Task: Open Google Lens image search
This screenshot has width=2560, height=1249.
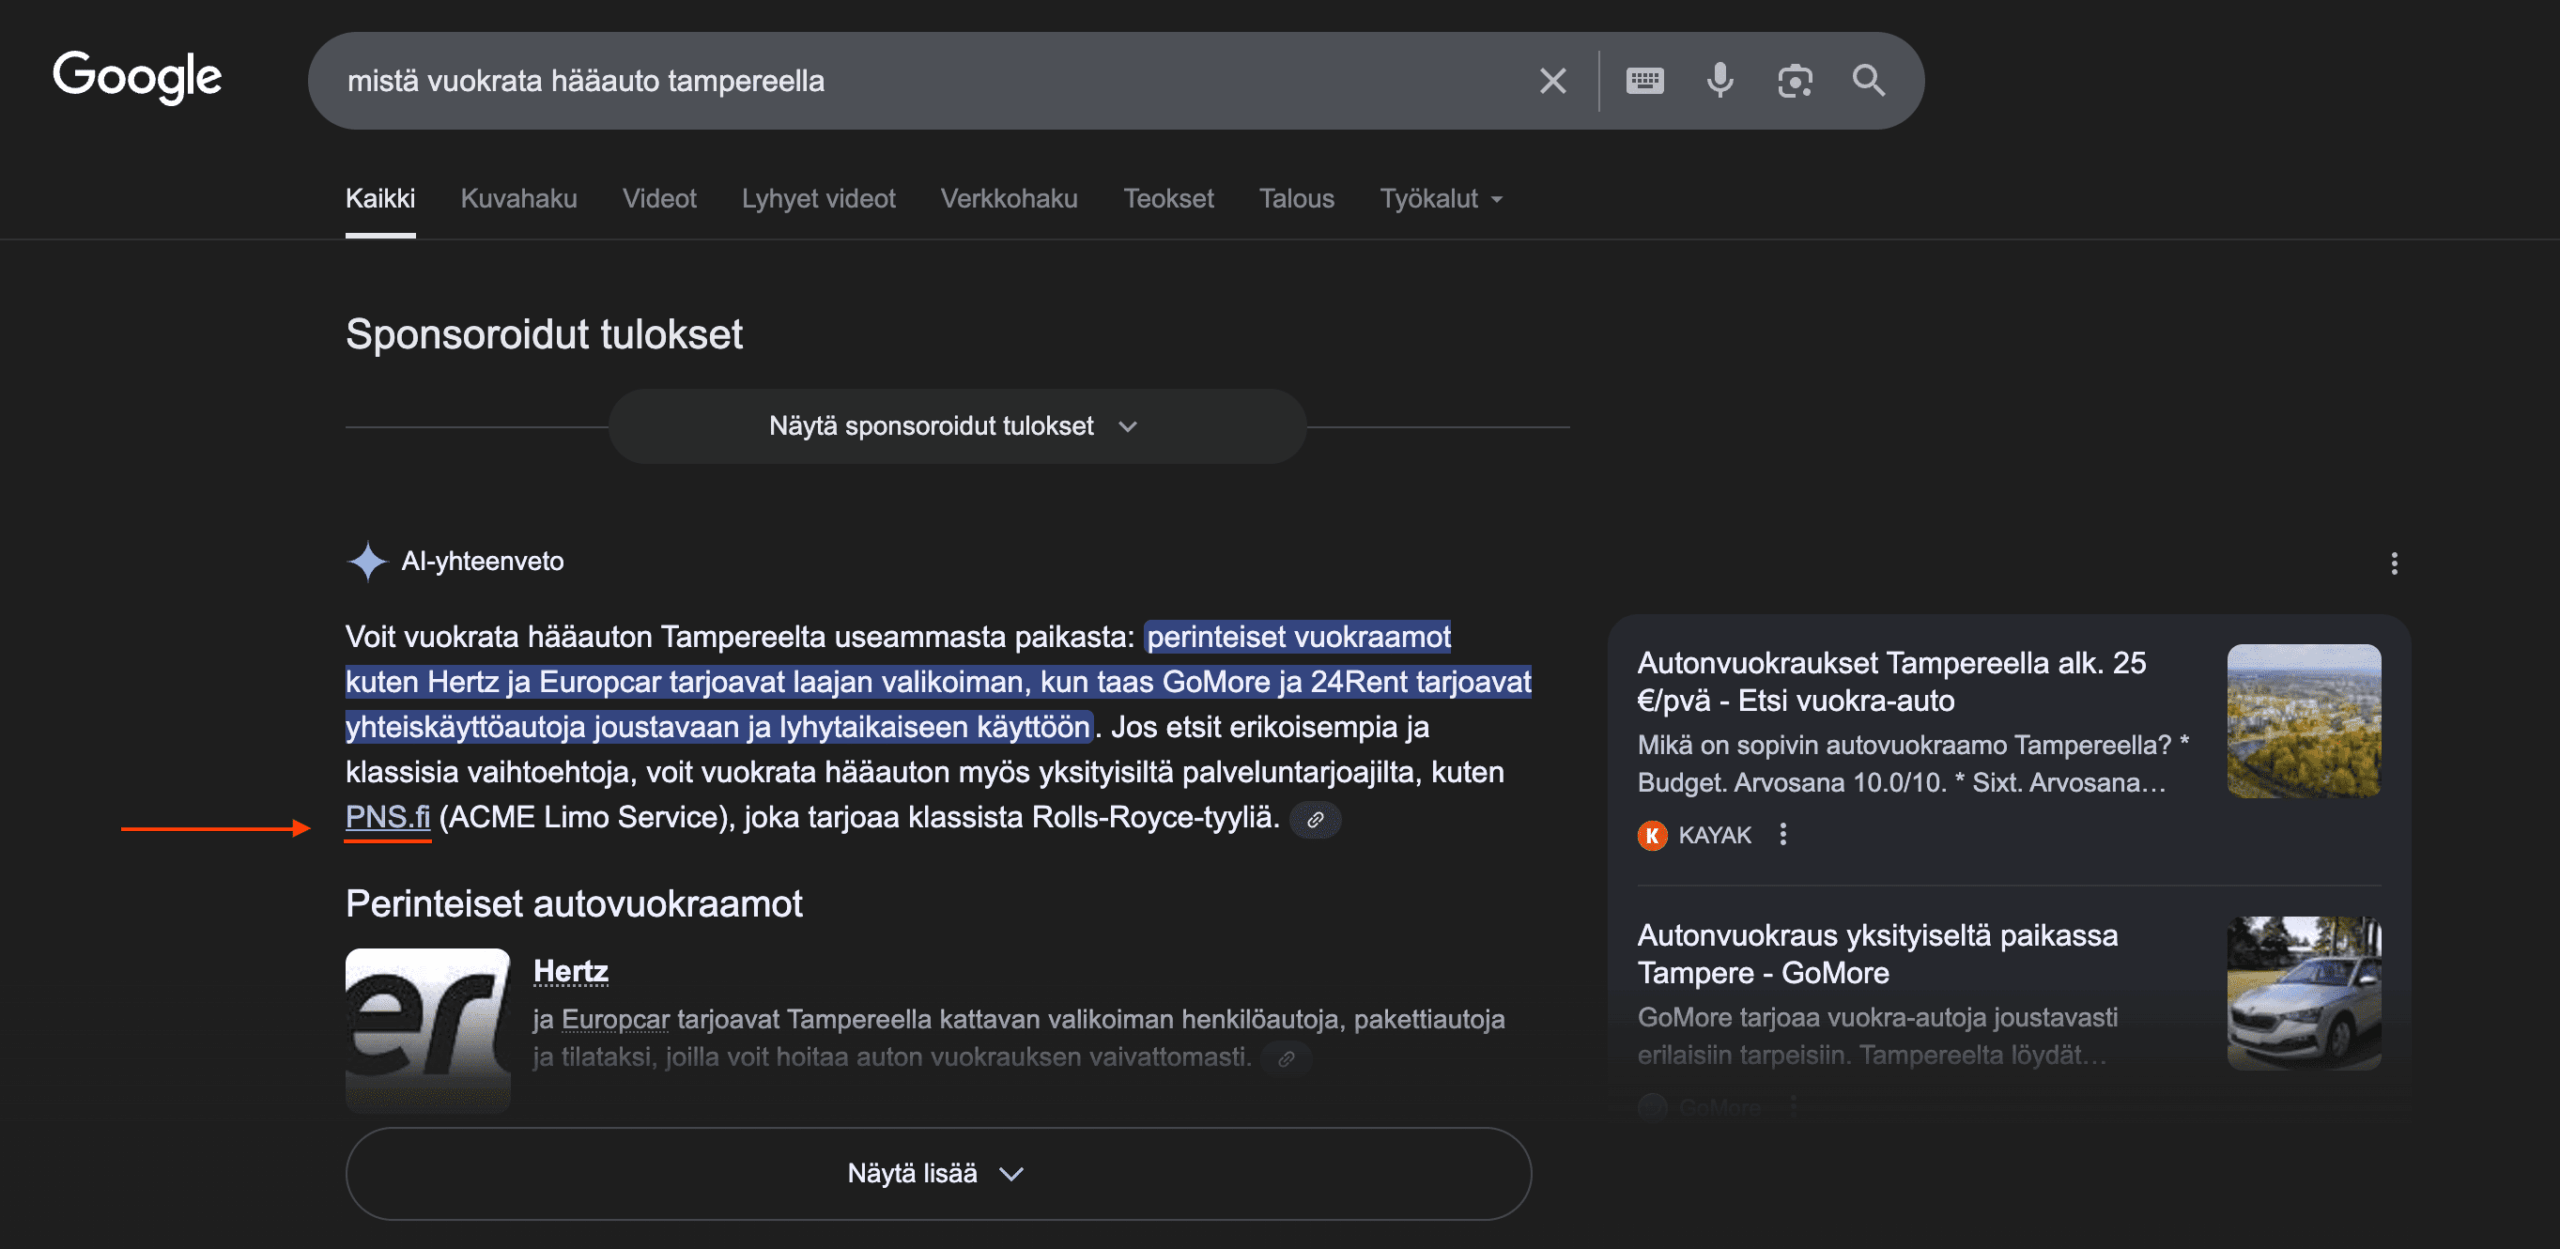Action: [x=1795, y=80]
